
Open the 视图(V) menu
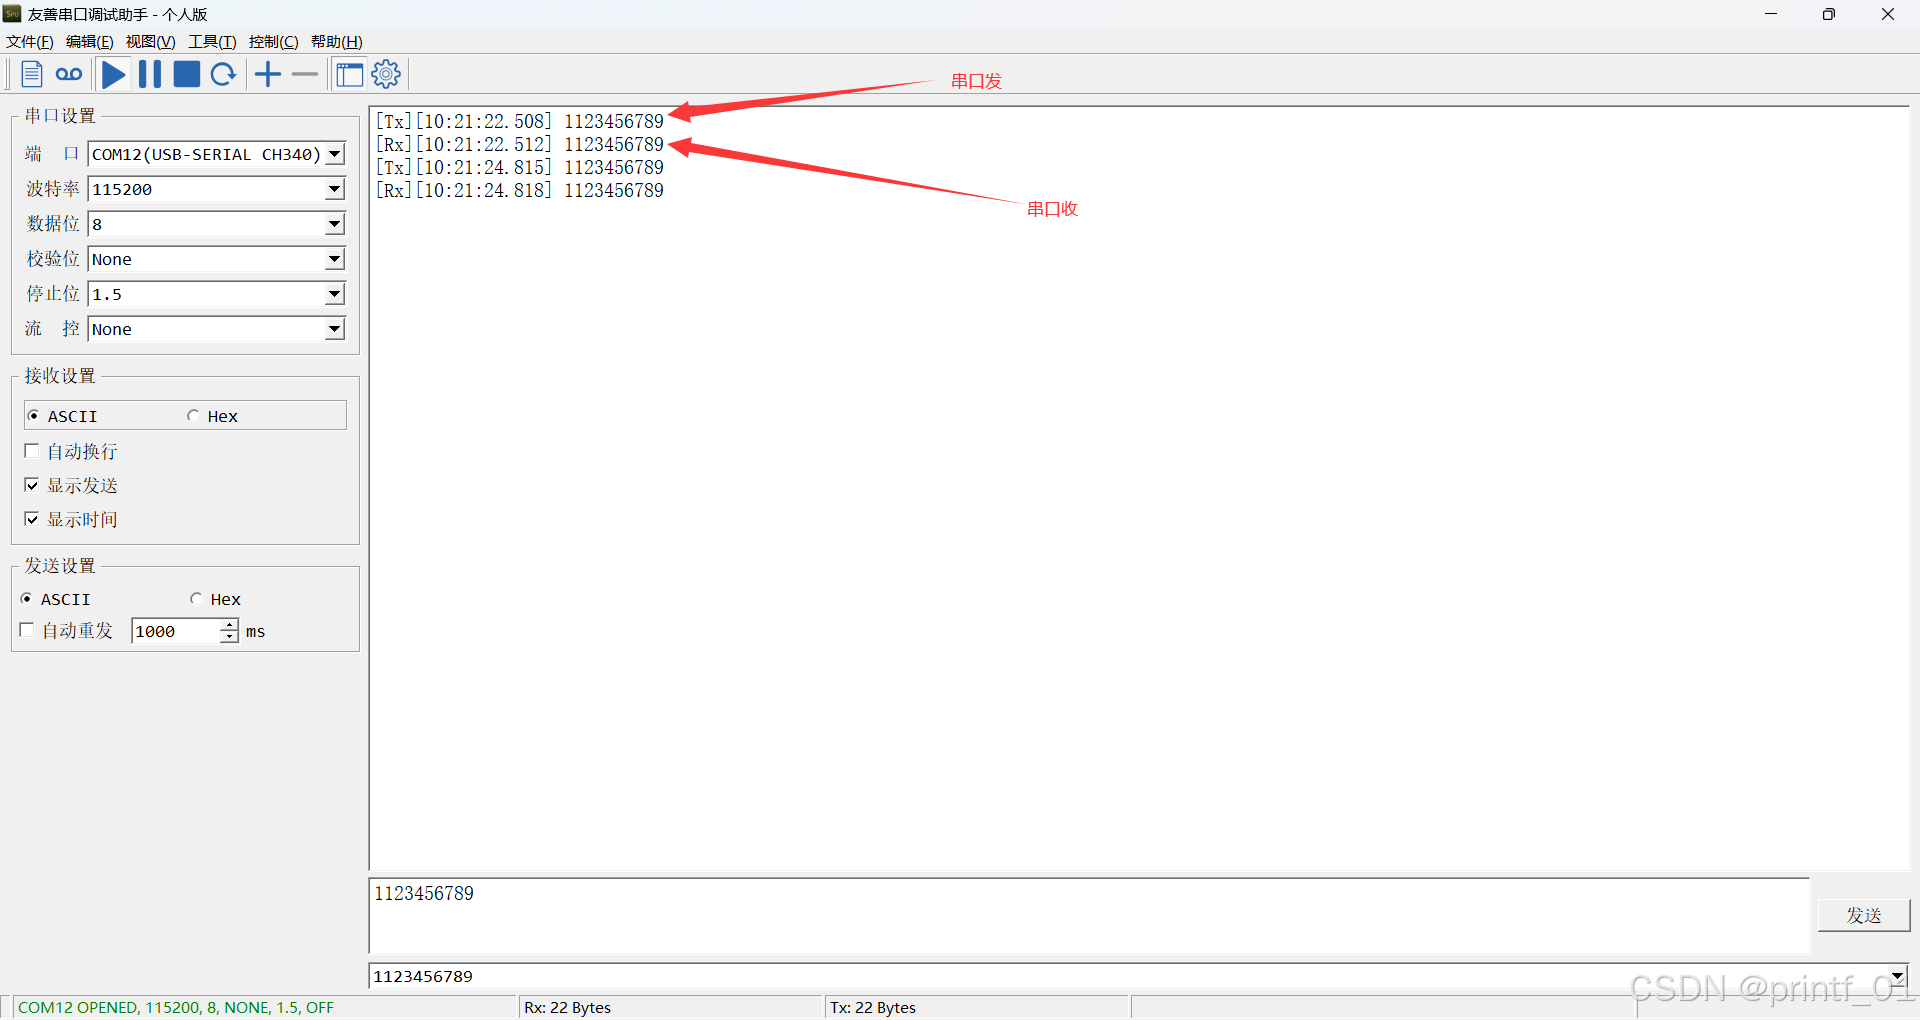(150, 42)
